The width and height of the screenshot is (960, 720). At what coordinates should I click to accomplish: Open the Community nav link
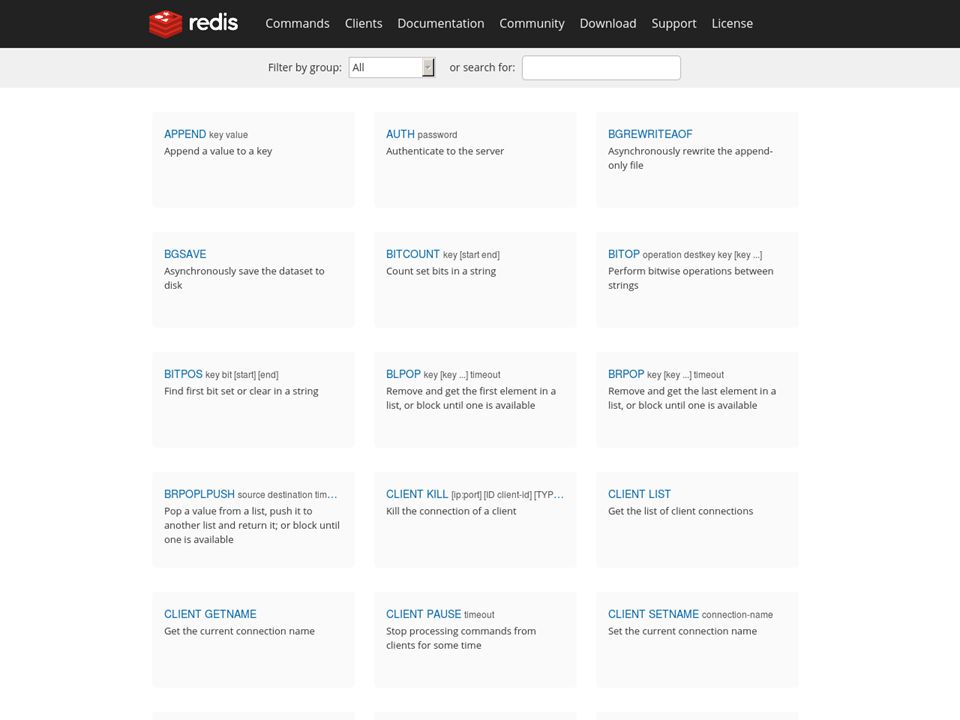coord(531,23)
